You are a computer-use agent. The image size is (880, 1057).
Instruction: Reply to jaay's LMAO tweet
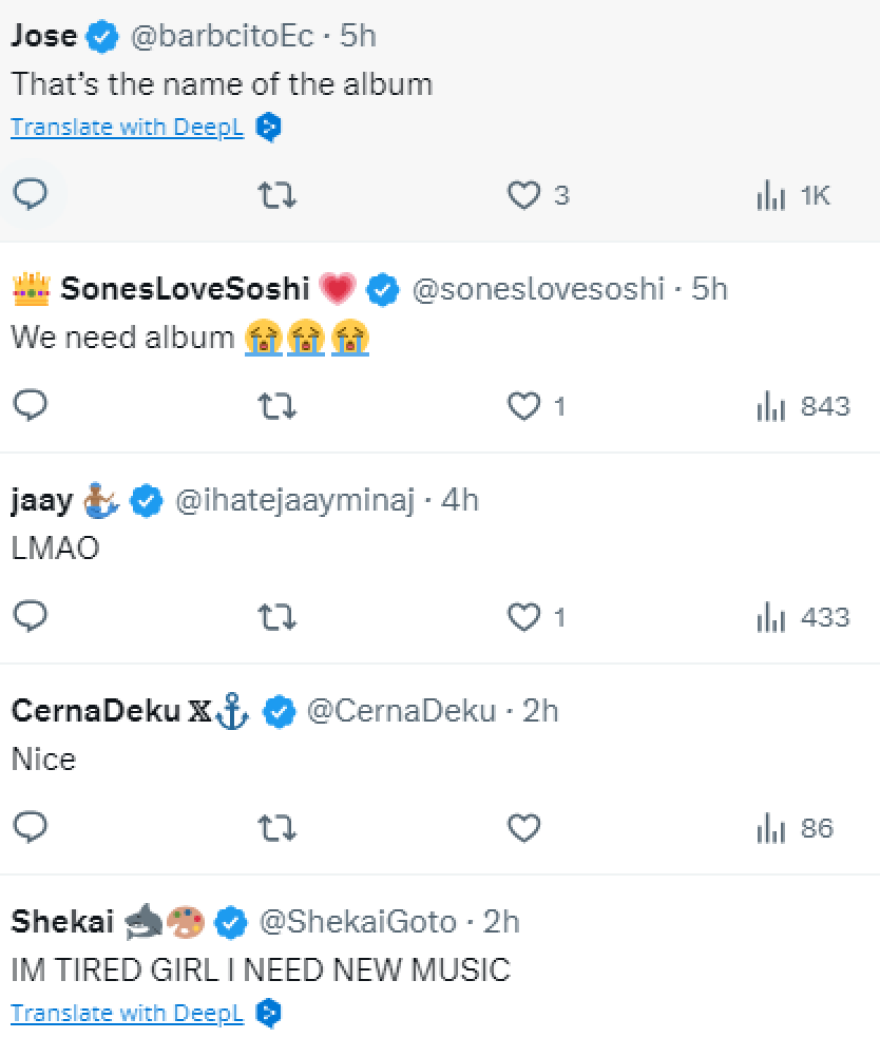pyautogui.click(x=31, y=616)
